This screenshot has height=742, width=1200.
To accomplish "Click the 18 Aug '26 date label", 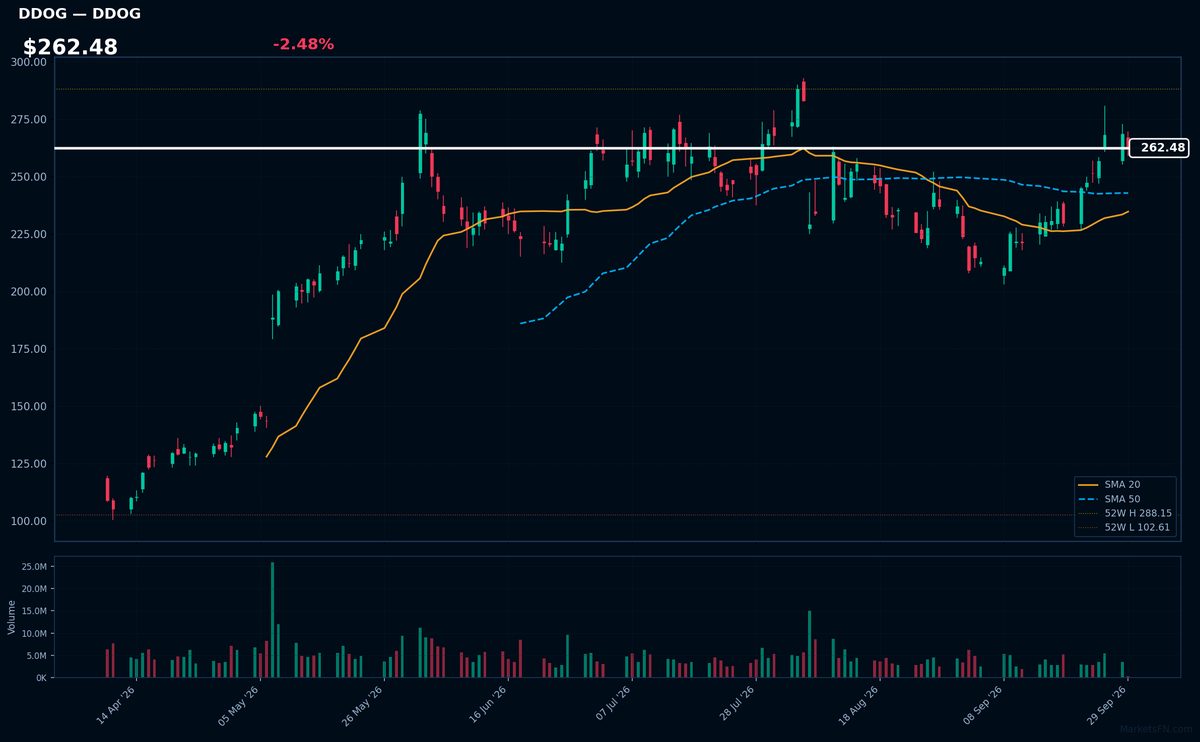I will click(860, 704).
